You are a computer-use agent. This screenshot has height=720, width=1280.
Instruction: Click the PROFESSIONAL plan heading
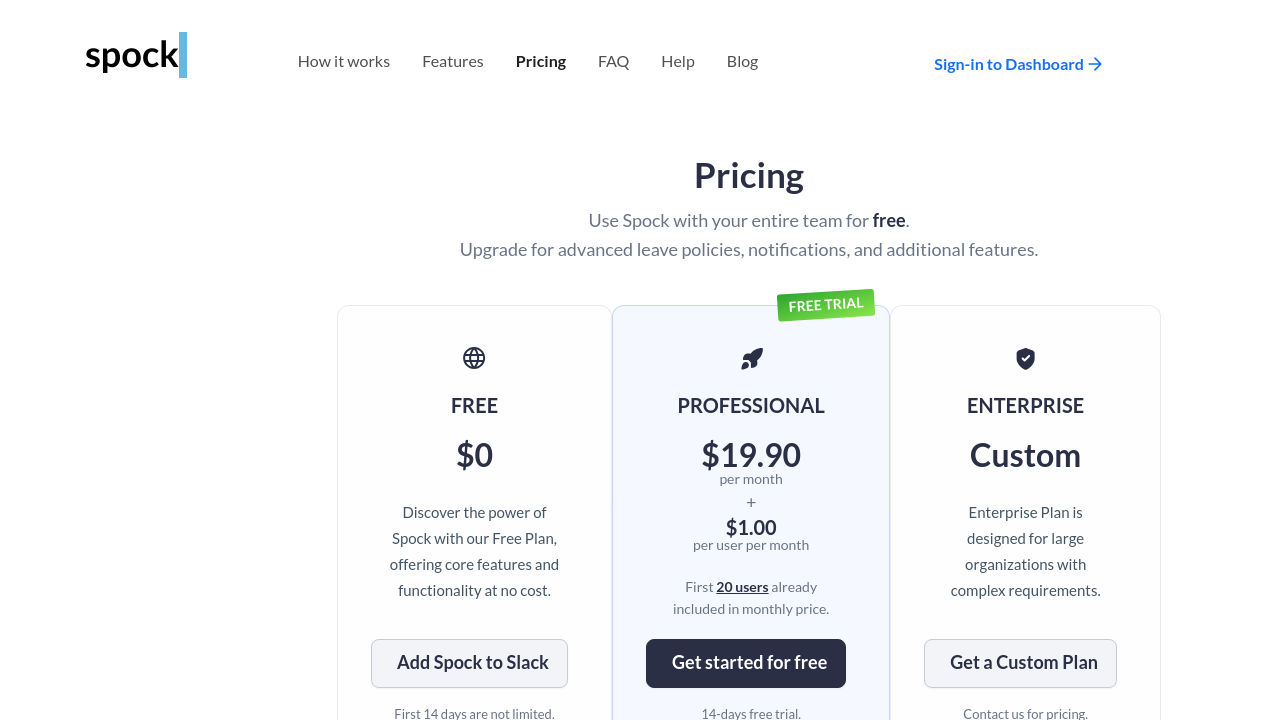pyautogui.click(x=751, y=406)
